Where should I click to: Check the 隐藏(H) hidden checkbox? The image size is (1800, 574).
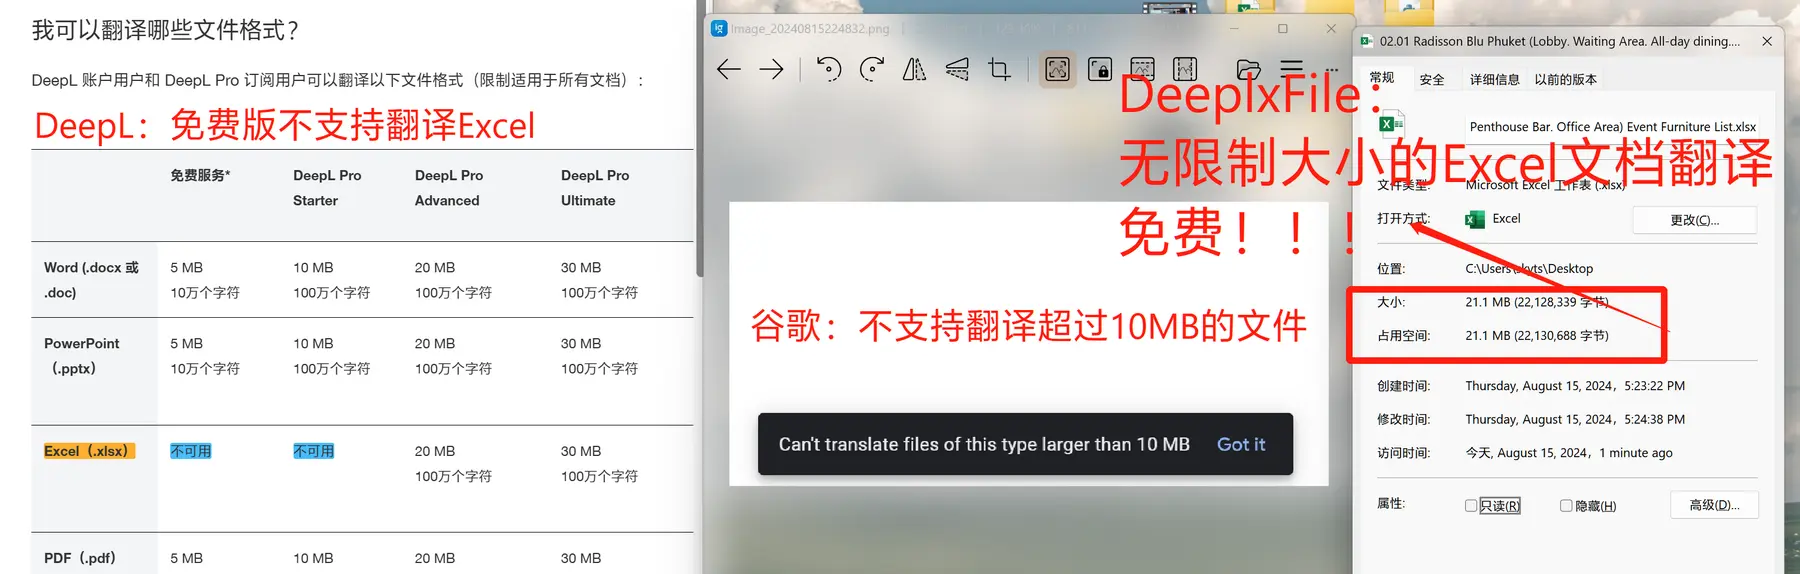[x=1566, y=506]
